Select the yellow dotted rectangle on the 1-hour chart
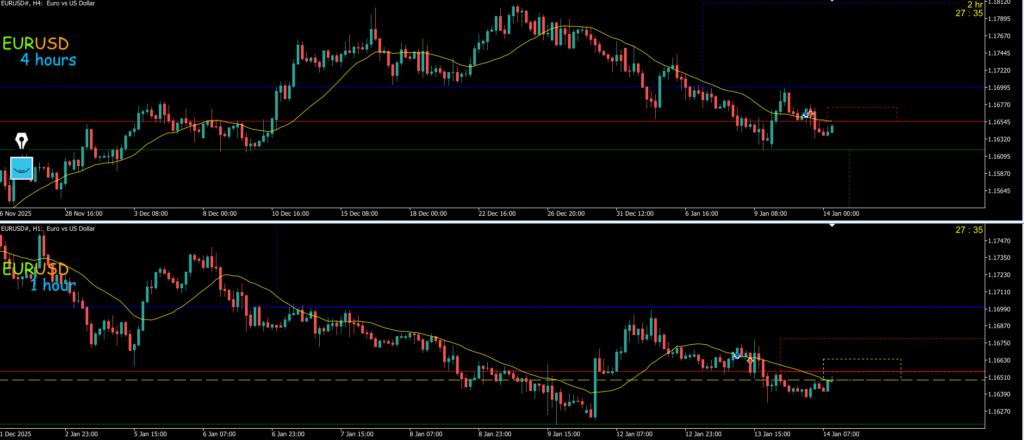1024x440 pixels. coord(862,368)
